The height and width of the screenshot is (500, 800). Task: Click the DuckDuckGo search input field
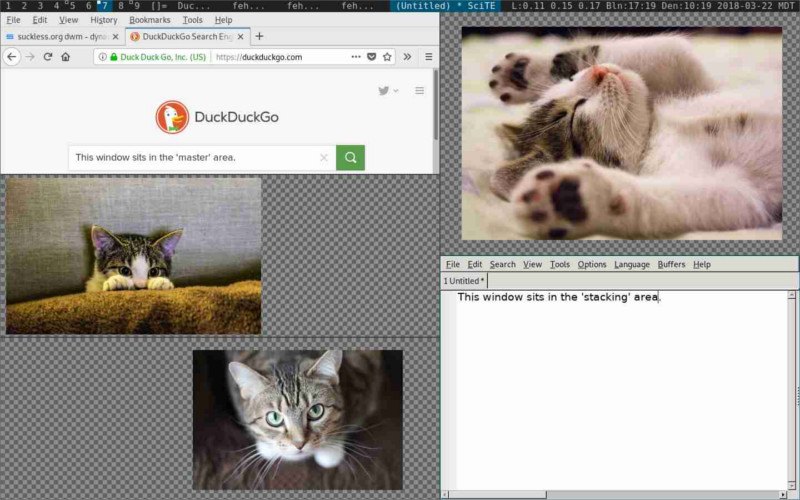[190, 157]
